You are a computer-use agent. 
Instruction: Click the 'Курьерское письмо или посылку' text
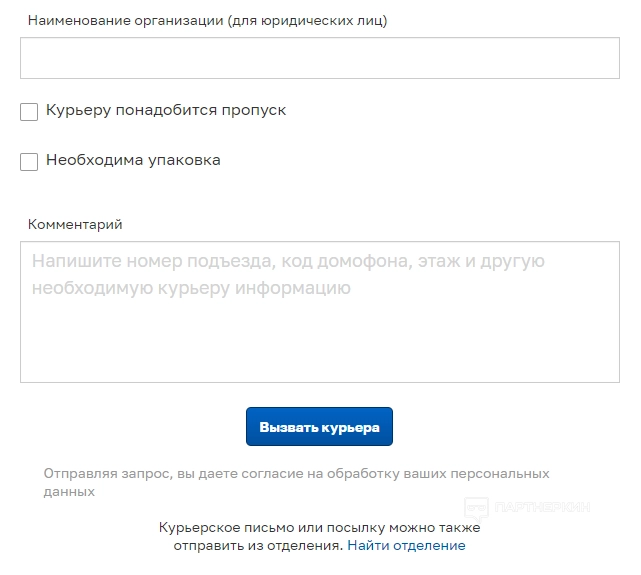(x=319, y=527)
